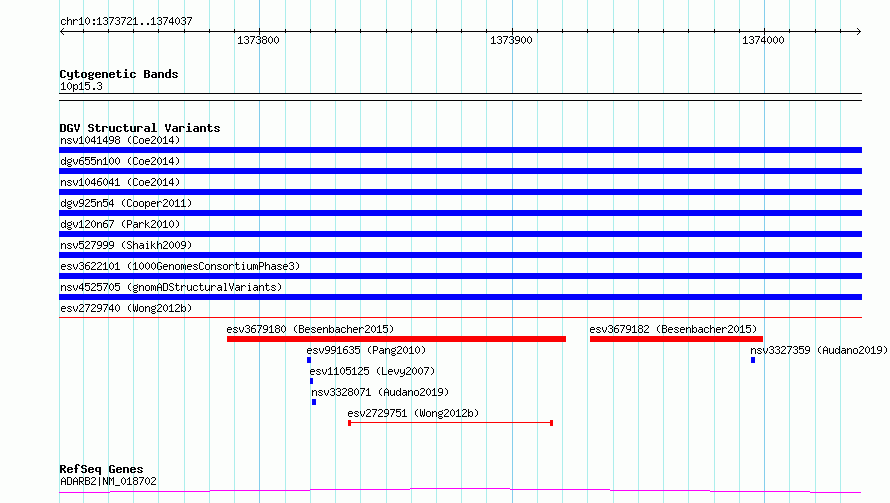Click the esv3679182 (Besenbacher2015) label
This screenshot has height=503, width=890.
(673, 329)
